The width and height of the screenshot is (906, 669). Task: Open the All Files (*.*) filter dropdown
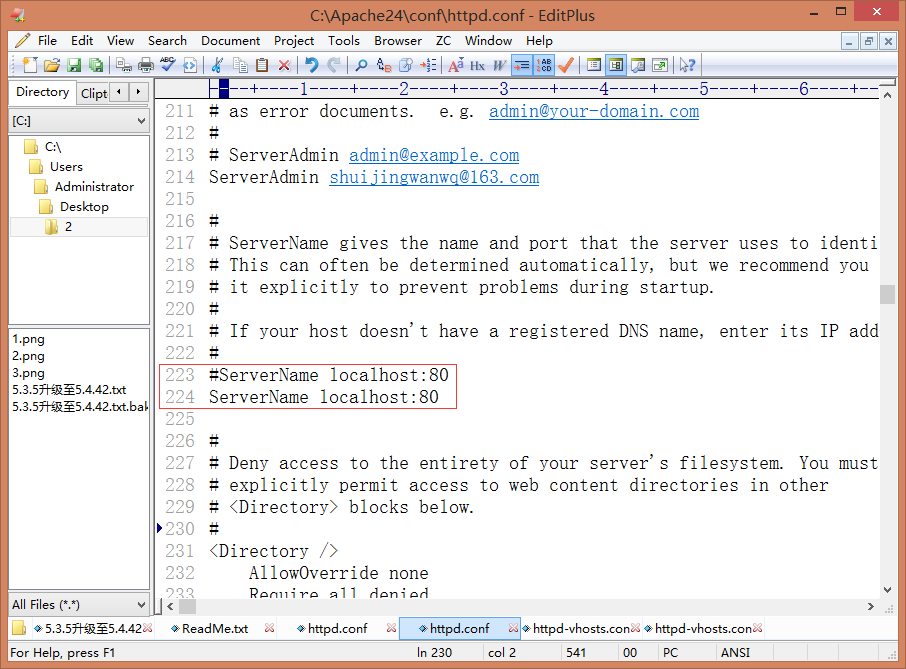click(78, 604)
